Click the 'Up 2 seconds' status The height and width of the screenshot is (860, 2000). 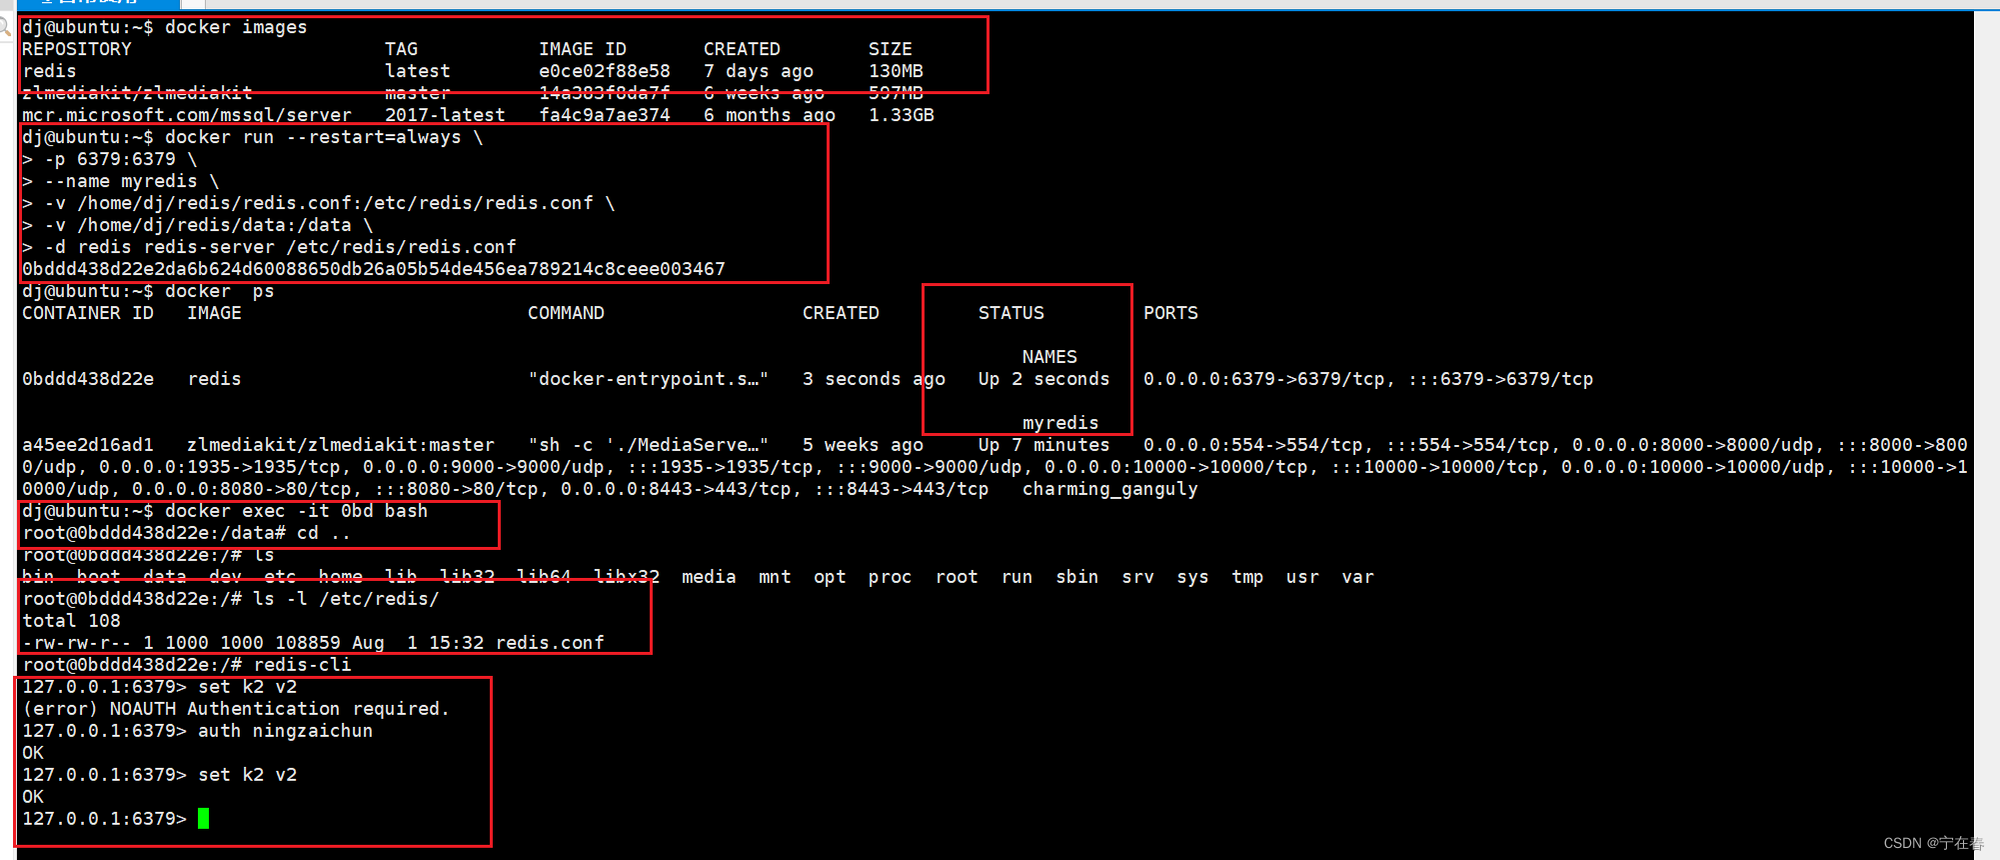1044,379
